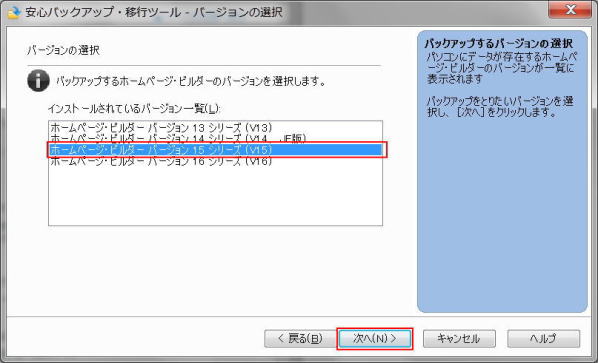Viewport: 598px width, 363px height.
Task: Click the round info icon
Action: (x=38, y=80)
